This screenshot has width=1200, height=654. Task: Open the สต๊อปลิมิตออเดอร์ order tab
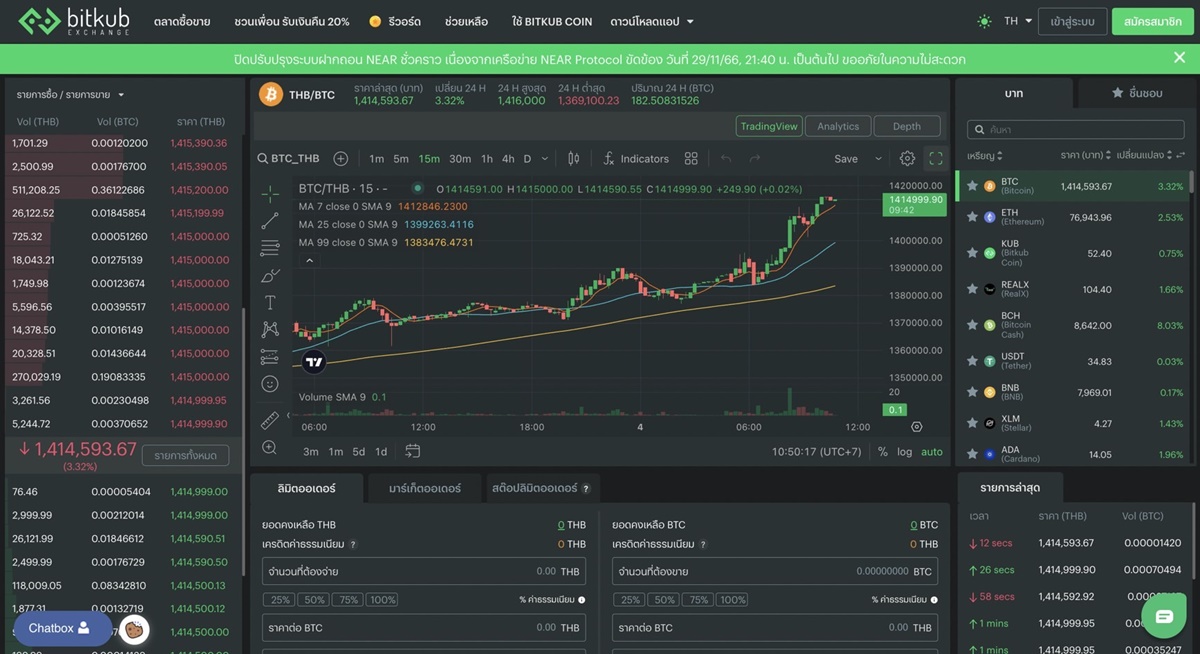pyautogui.click(x=541, y=489)
